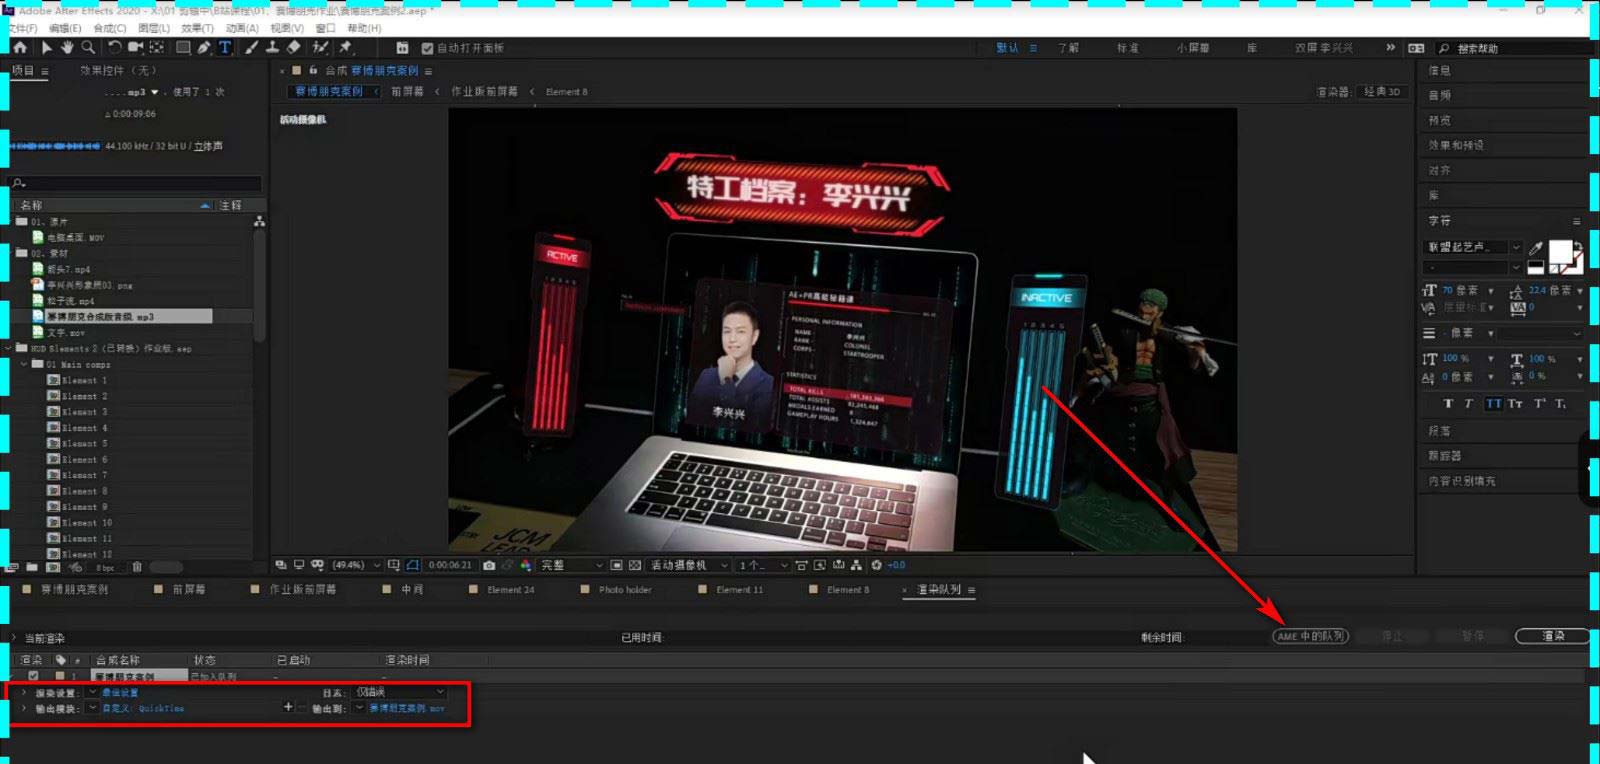Expand the output module row arrow
Viewport: 1600px width, 764px height.
click(x=24, y=709)
